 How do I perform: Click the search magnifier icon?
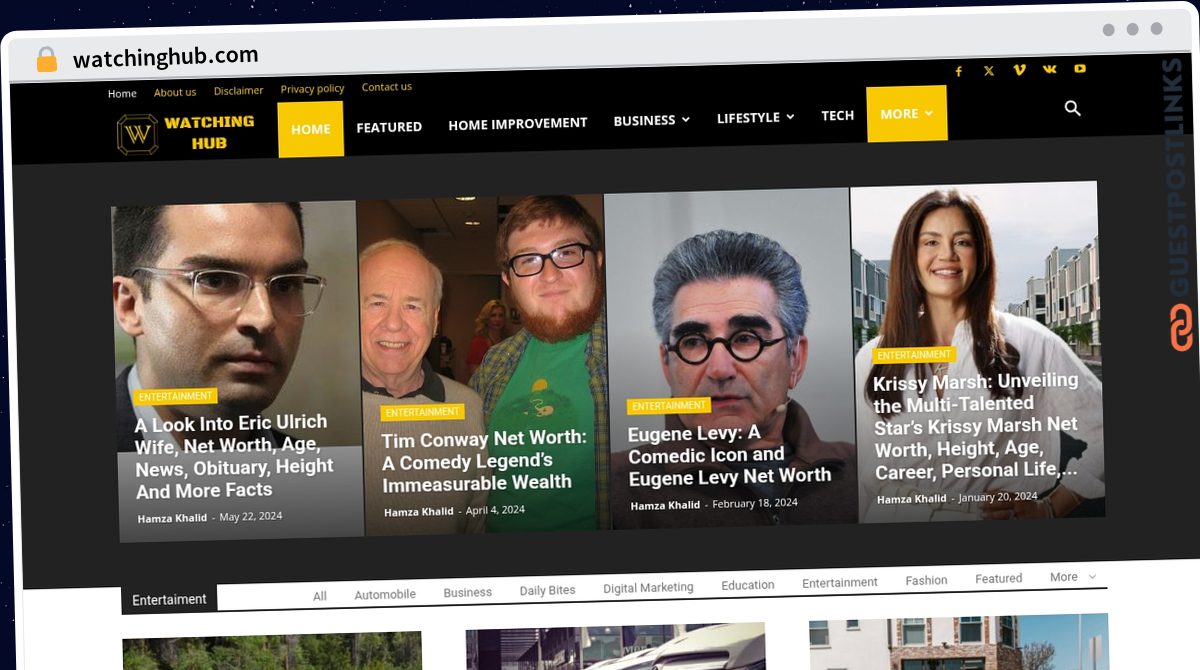tap(1073, 108)
